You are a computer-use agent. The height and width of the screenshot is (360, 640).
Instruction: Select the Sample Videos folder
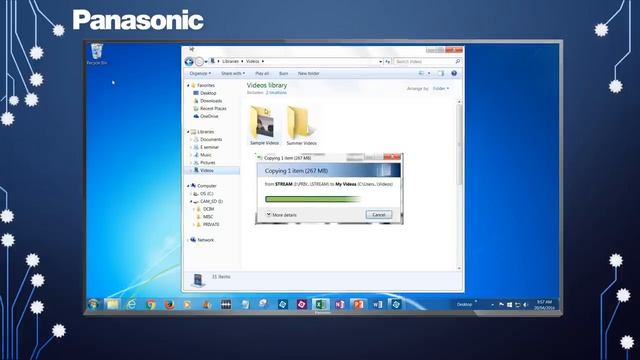[x=264, y=126]
